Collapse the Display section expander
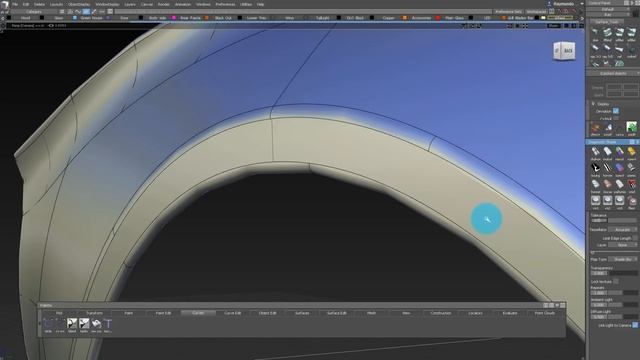The height and width of the screenshot is (360, 640). (x=593, y=104)
